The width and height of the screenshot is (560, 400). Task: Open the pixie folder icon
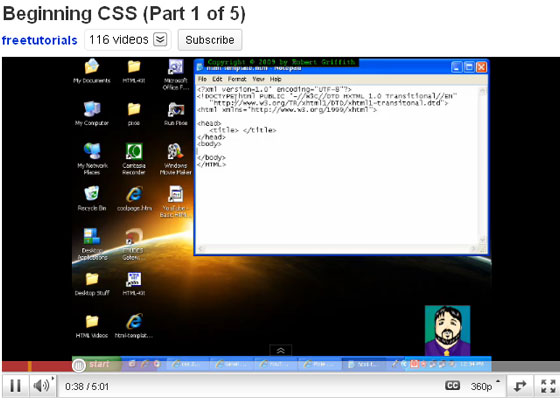pyautogui.click(x=134, y=113)
